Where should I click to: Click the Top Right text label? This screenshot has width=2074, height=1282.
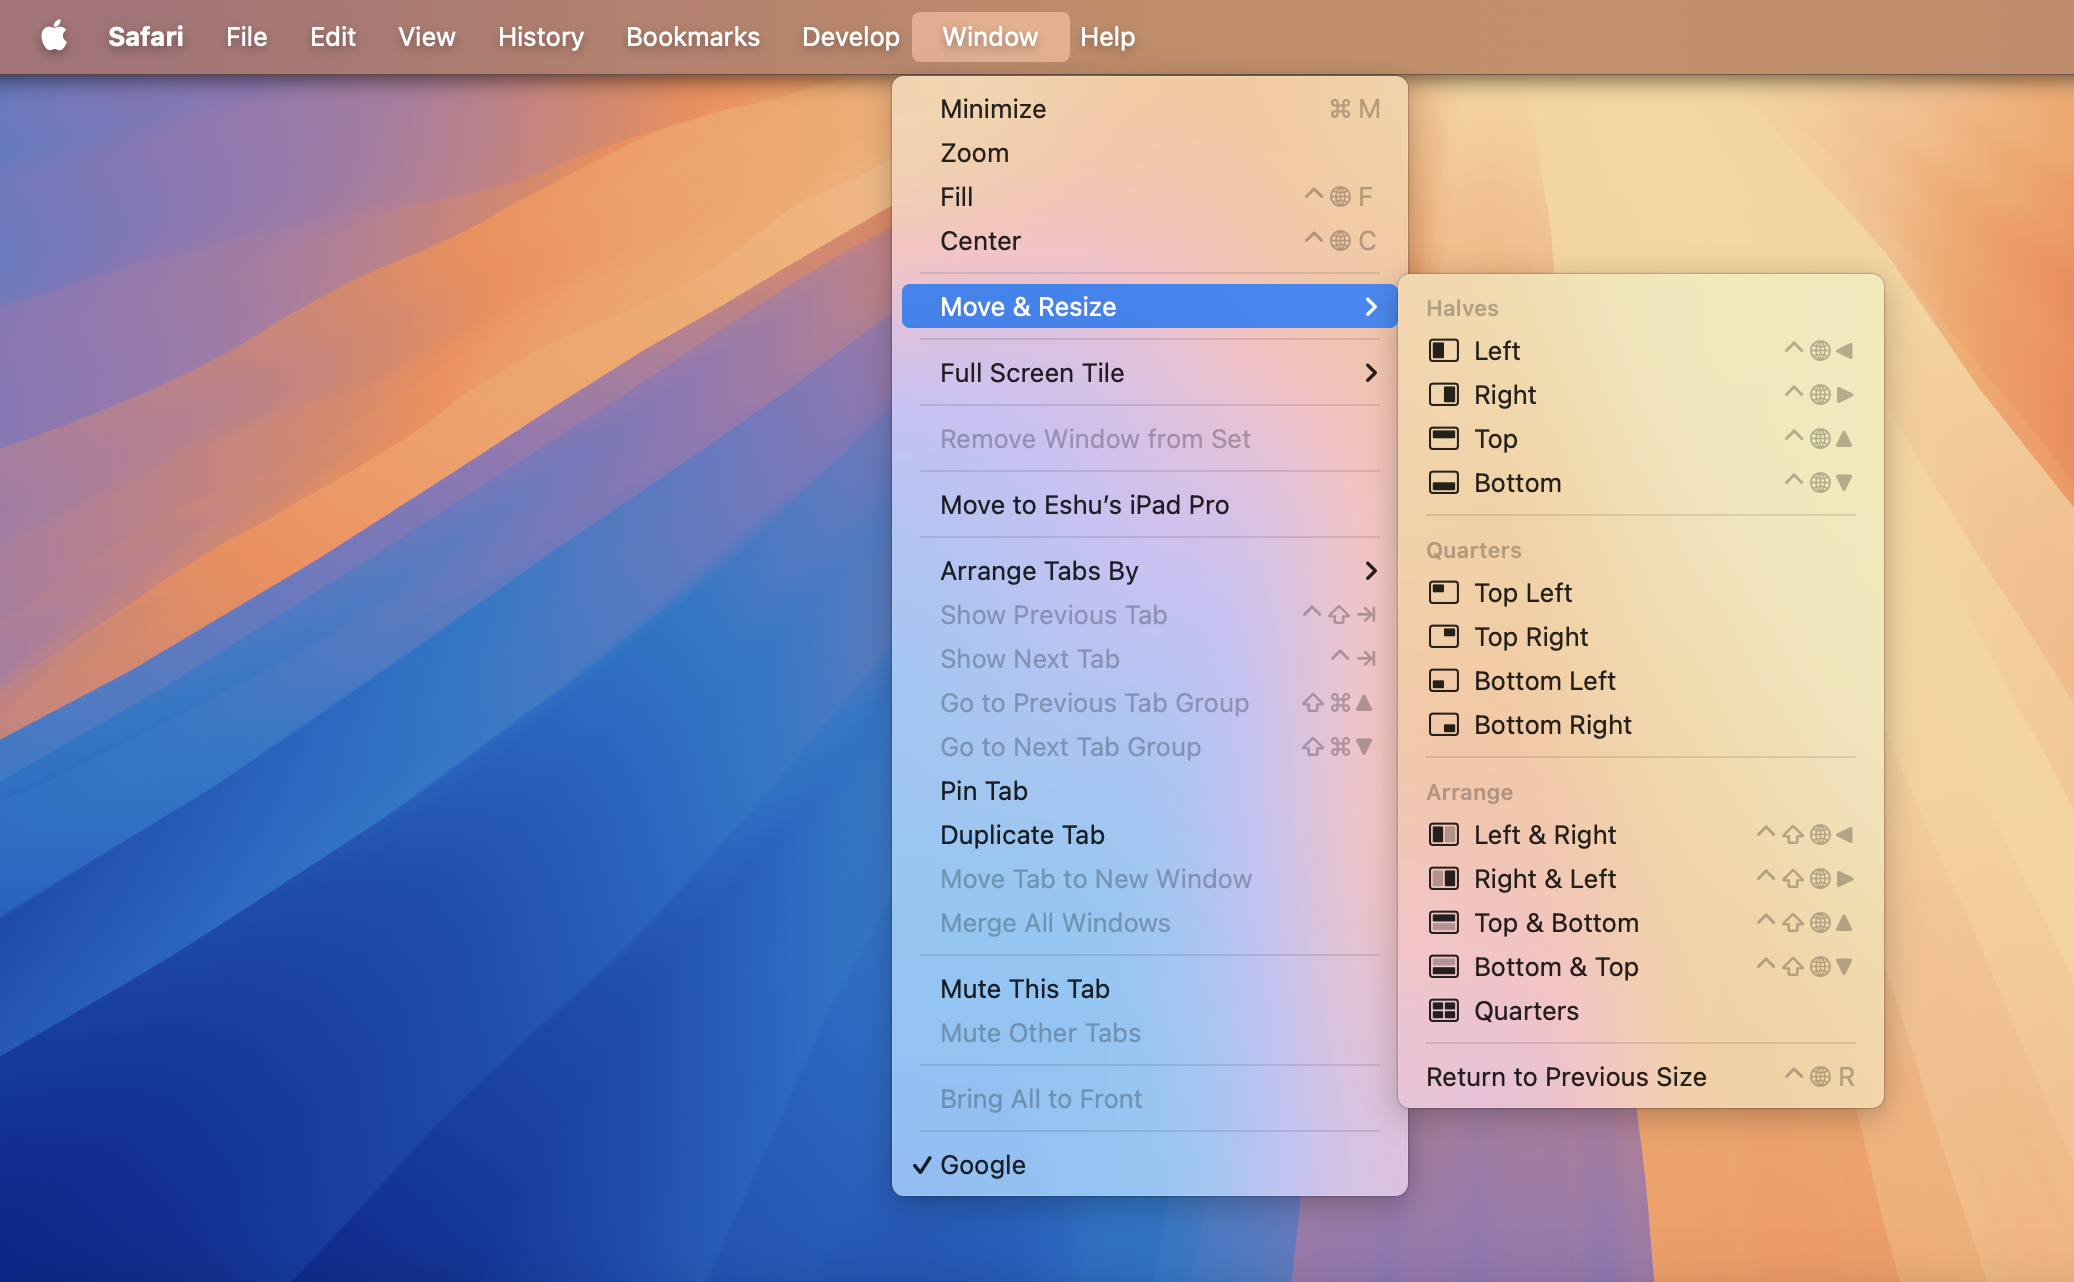pyautogui.click(x=1531, y=637)
